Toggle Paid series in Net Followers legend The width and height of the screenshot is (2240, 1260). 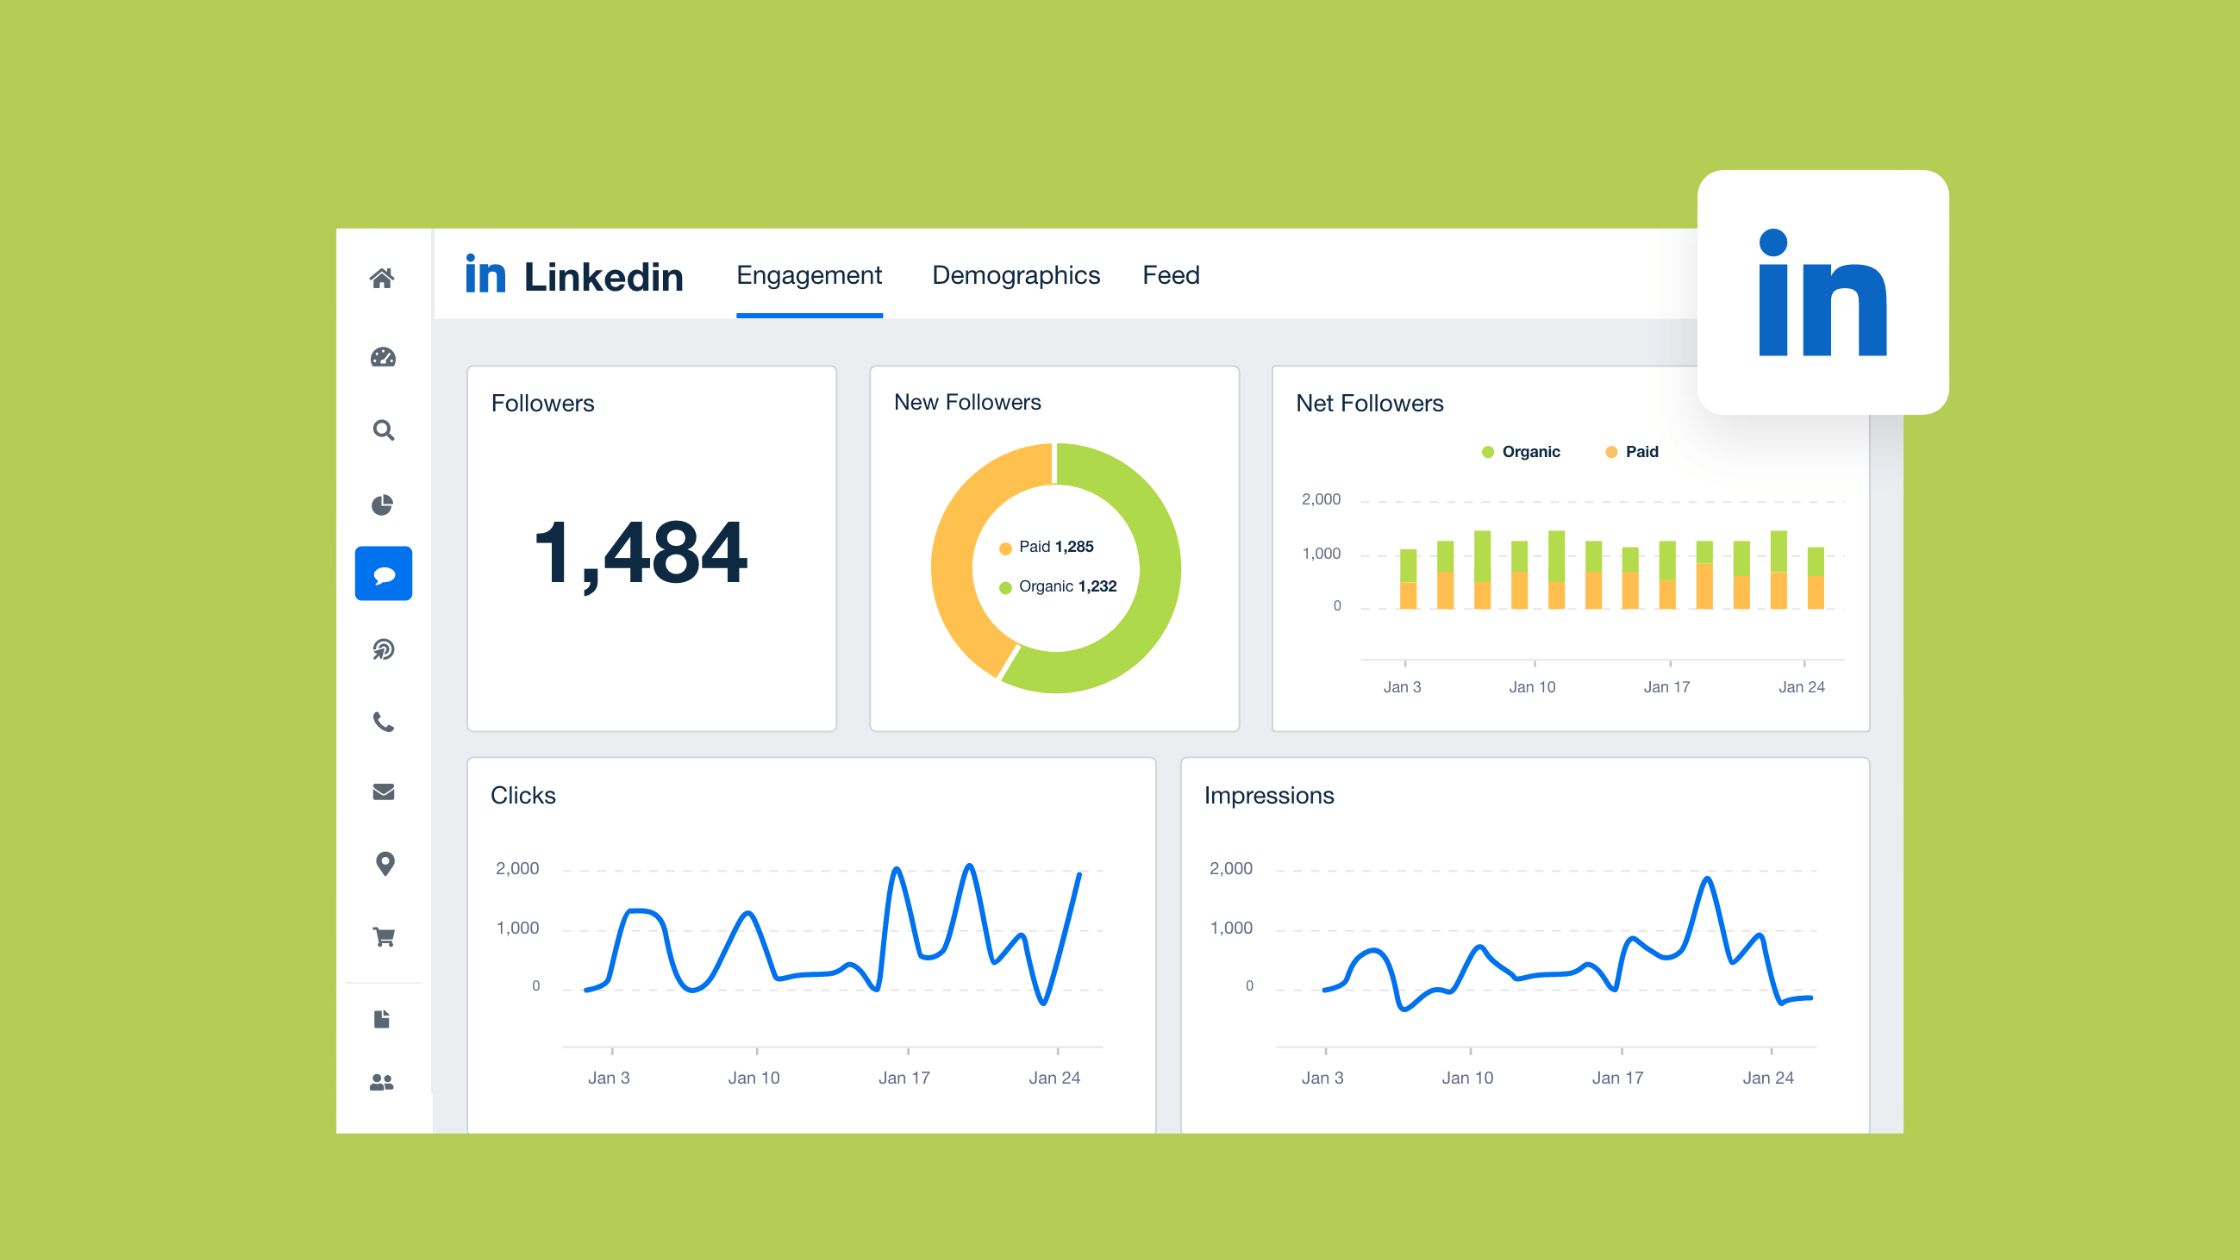(x=1632, y=452)
